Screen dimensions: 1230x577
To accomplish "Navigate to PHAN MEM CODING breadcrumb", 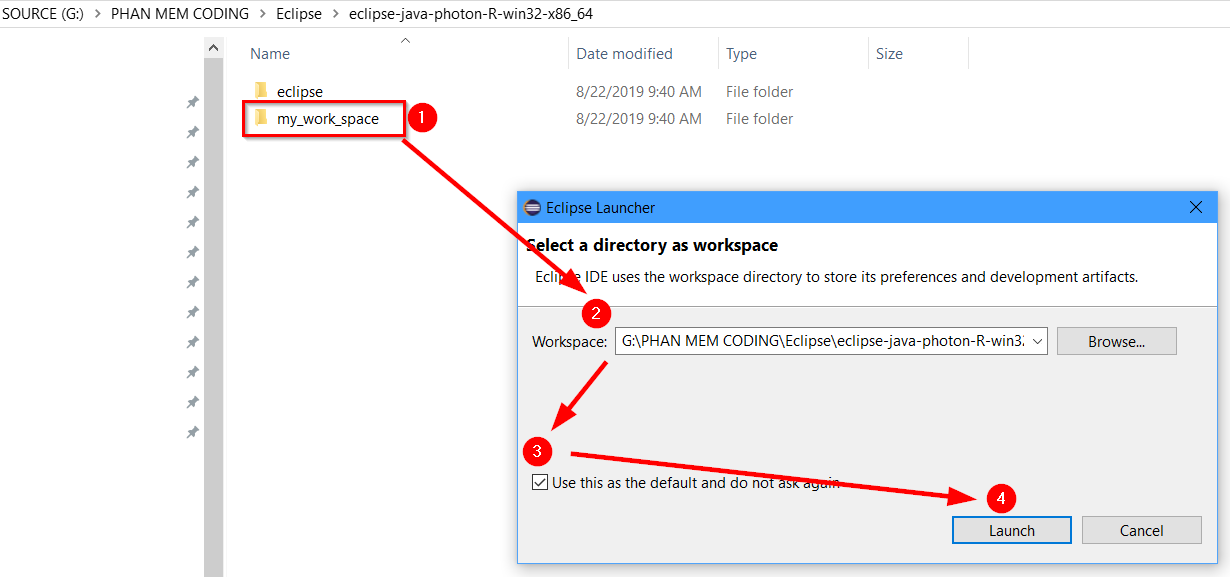I will 180,14.
